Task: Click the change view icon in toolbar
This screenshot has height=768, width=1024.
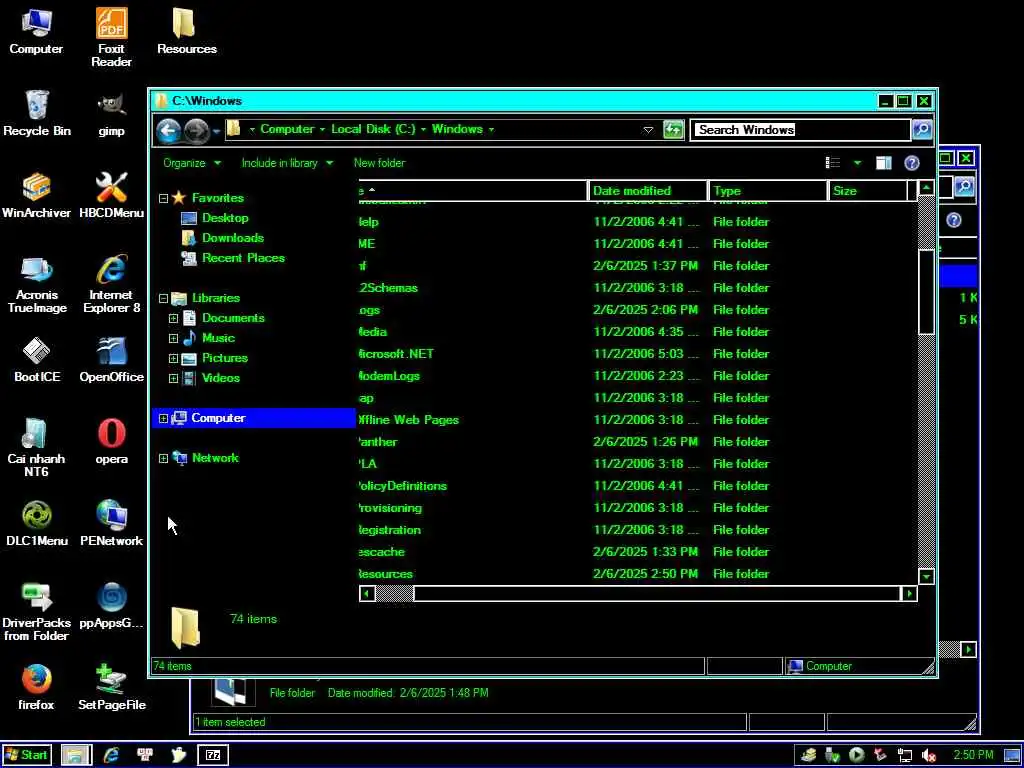Action: pos(833,163)
